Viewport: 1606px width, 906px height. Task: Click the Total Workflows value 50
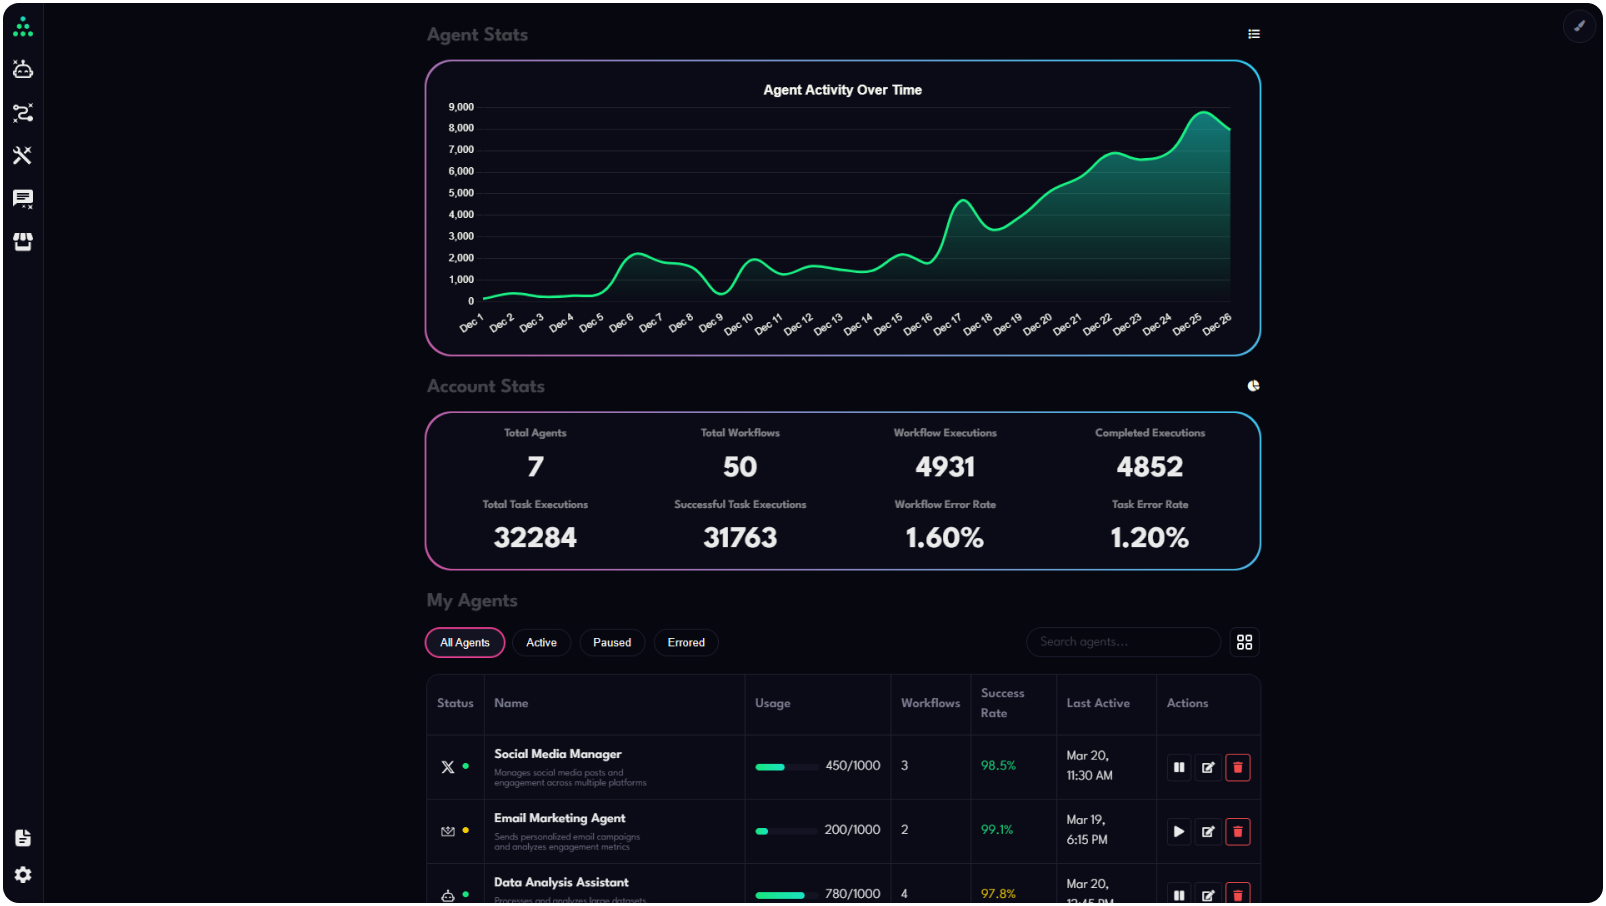coord(740,467)
